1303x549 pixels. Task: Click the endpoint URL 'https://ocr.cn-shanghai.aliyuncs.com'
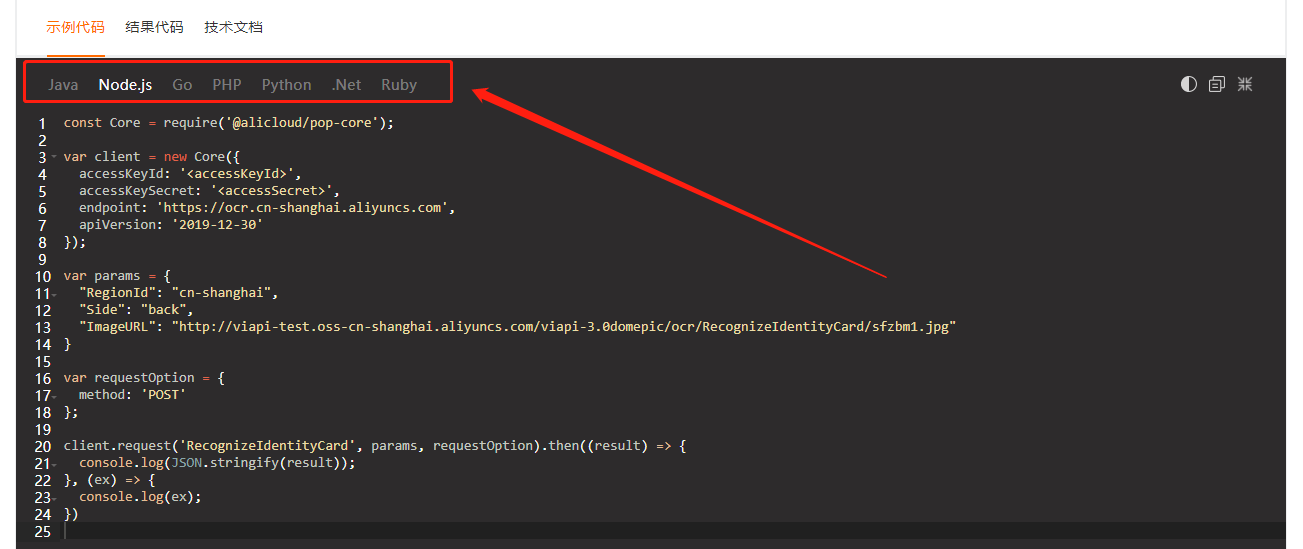pos(303,208)
